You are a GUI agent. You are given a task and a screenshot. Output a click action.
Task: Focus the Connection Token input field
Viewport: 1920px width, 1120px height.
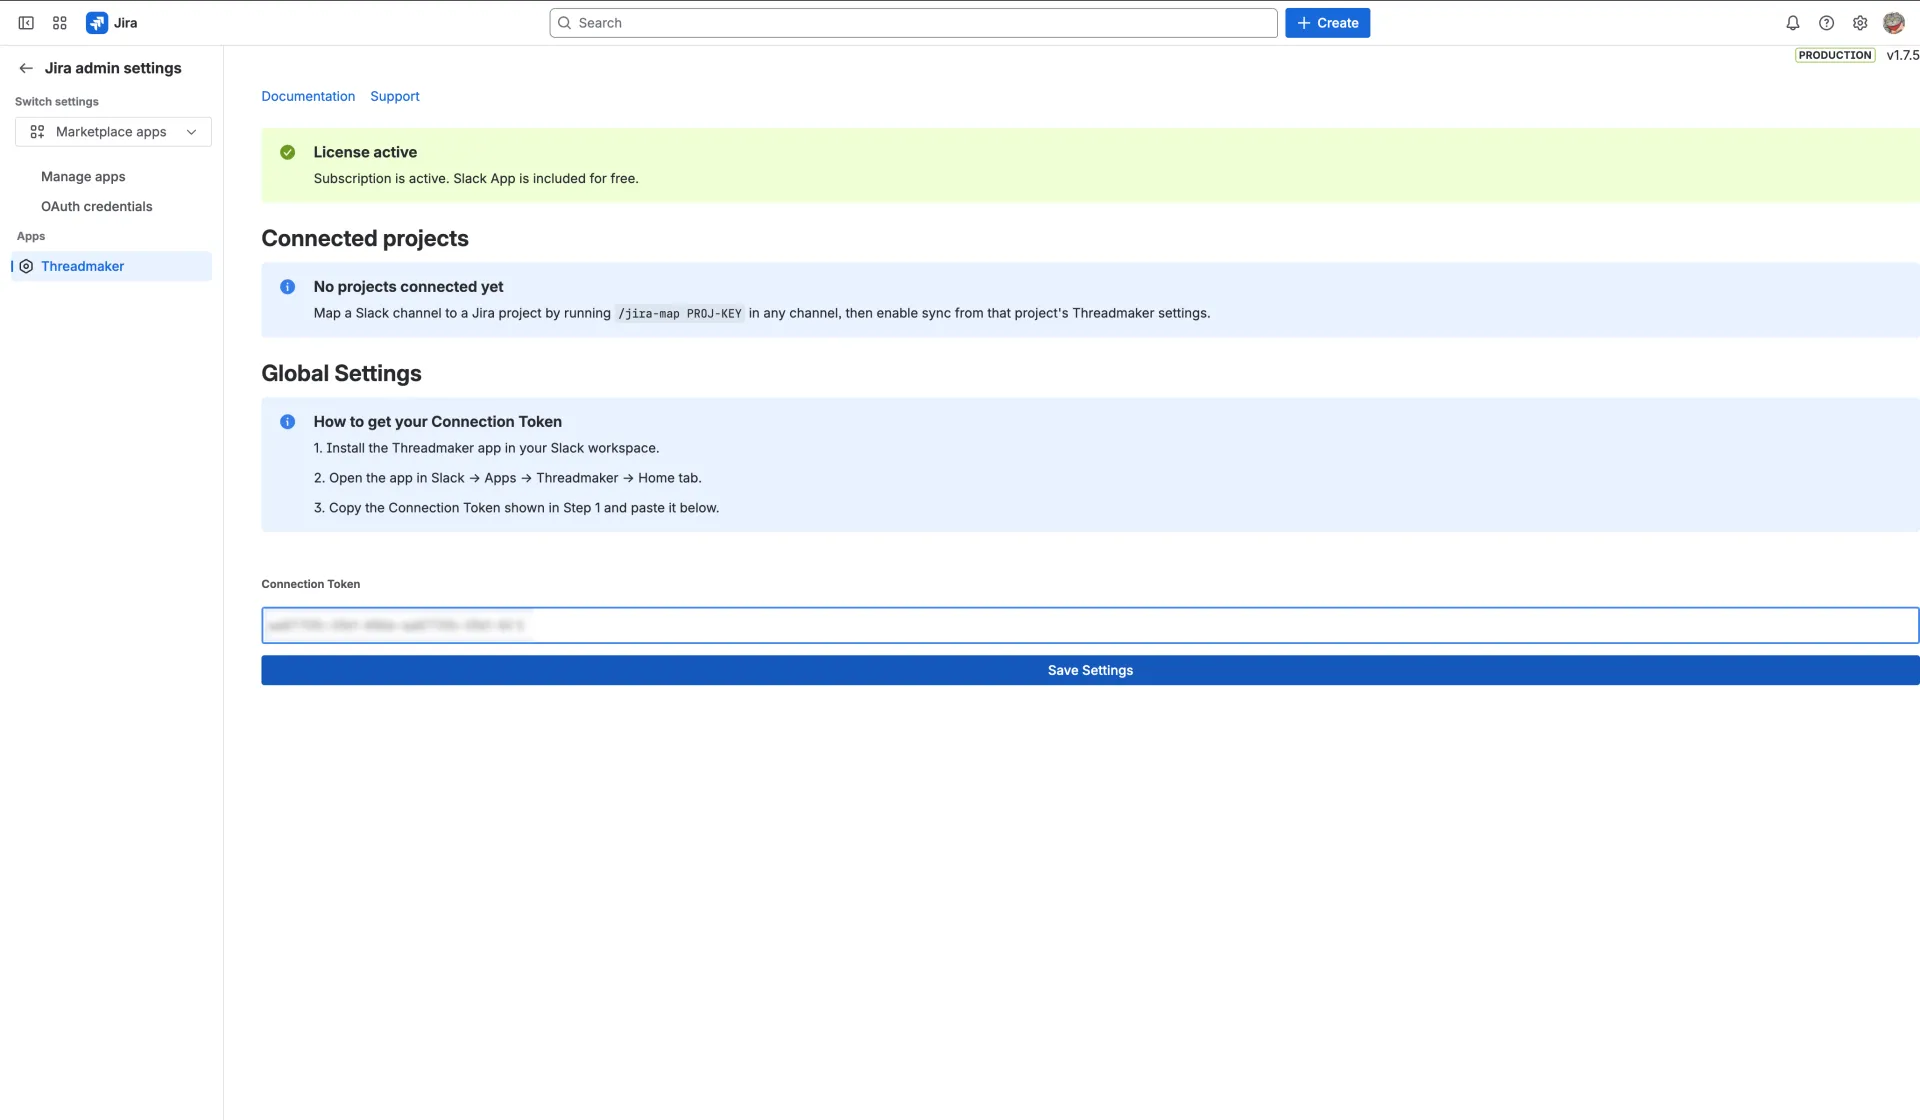[x=1090, y=625]
